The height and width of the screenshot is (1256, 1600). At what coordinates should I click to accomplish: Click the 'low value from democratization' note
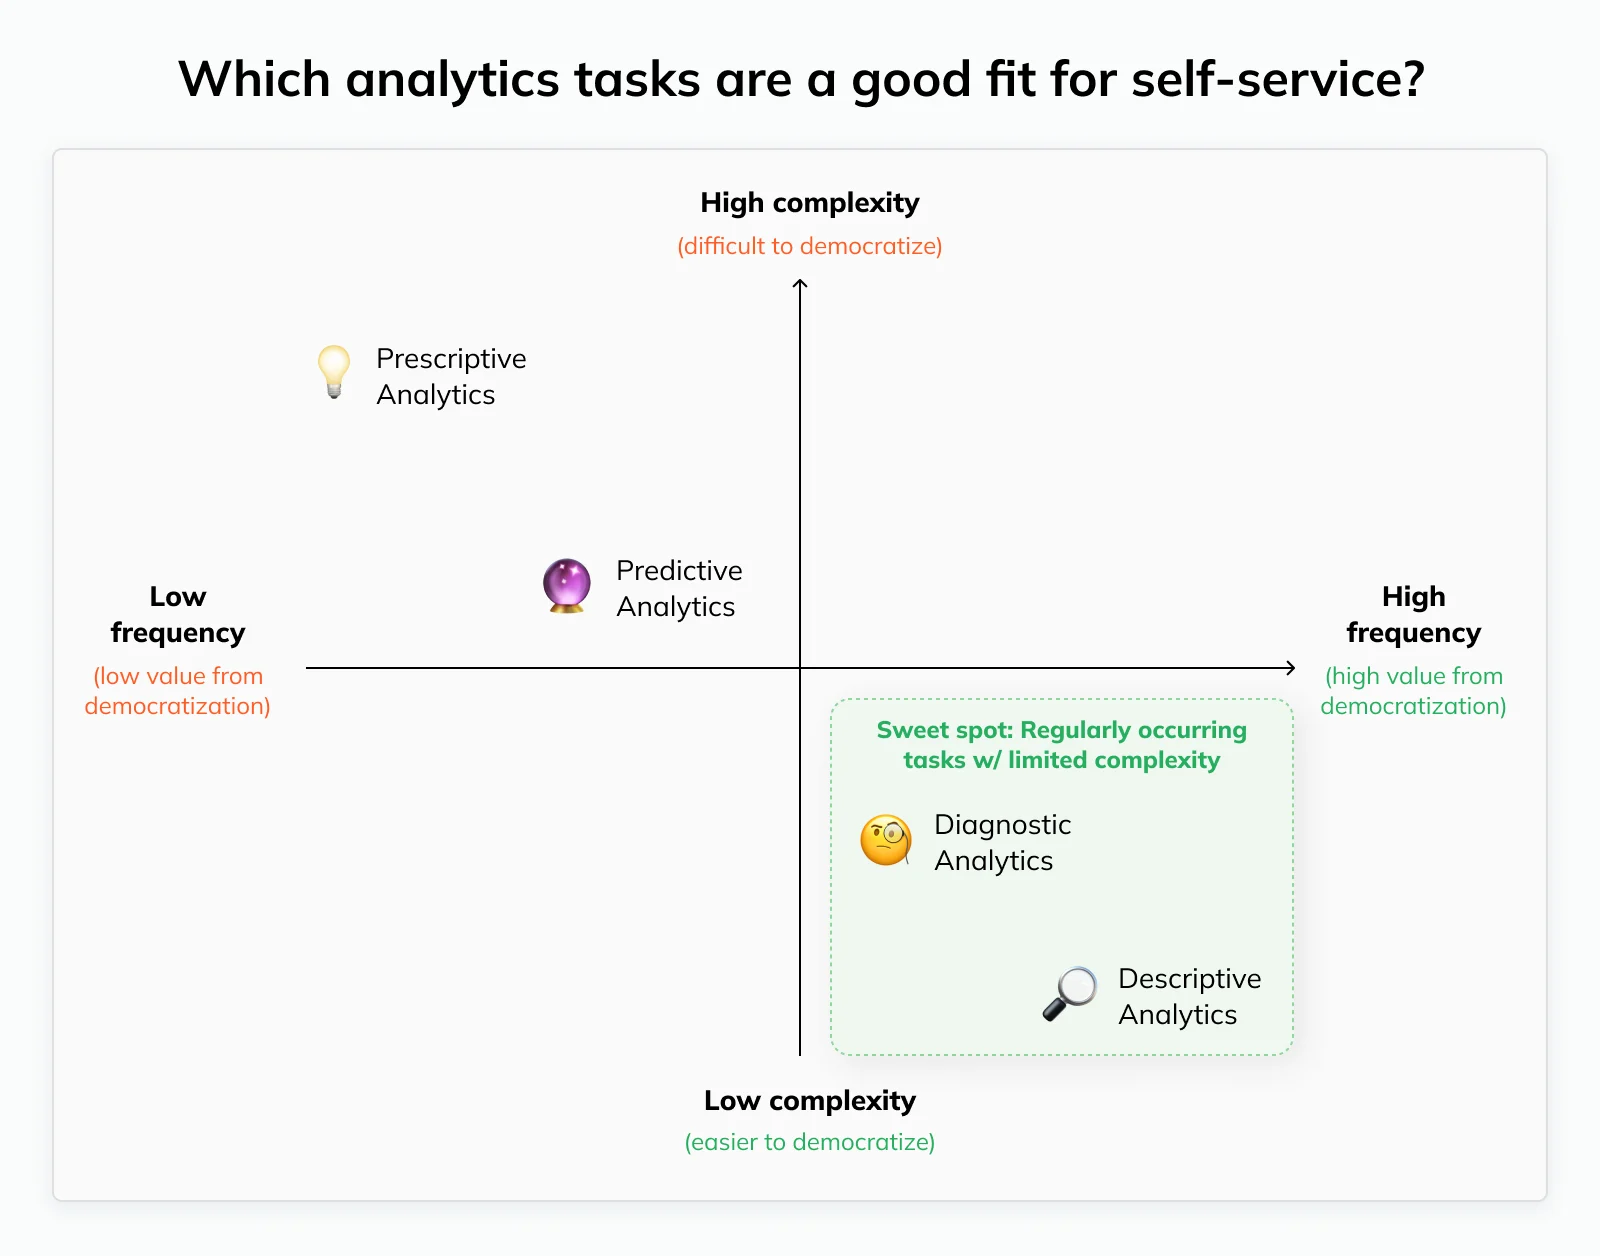(178, 691)
